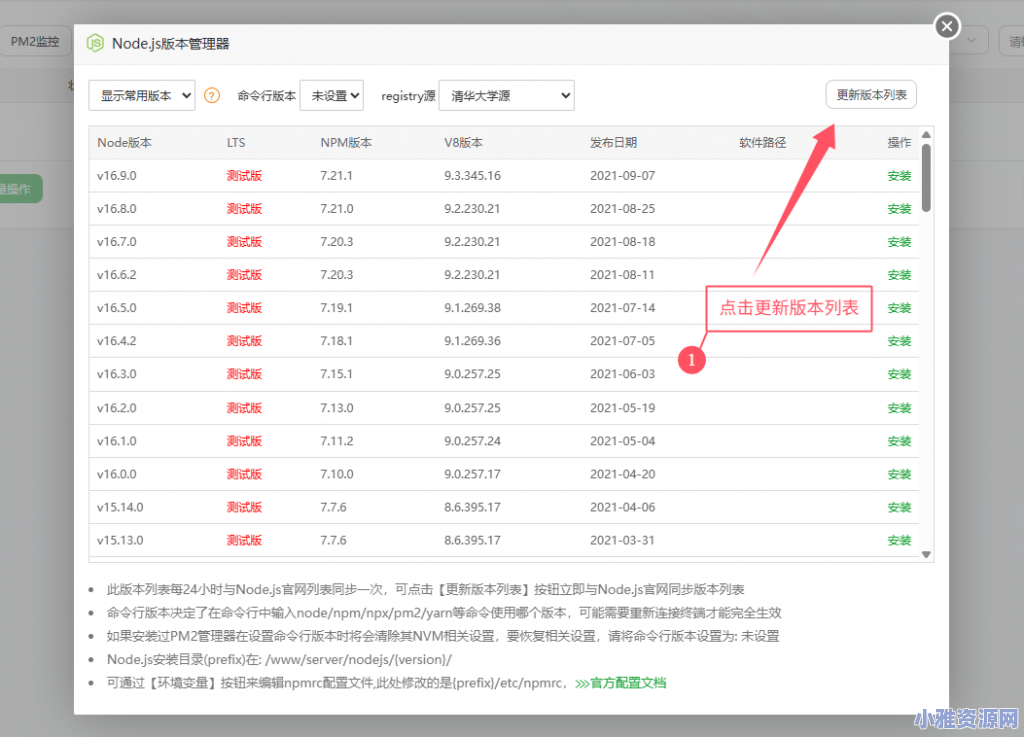Viewport: 1024px width, 737px height.
Task: Close the Node.js版本管理器 dialog
Action: tap(946, 26)
